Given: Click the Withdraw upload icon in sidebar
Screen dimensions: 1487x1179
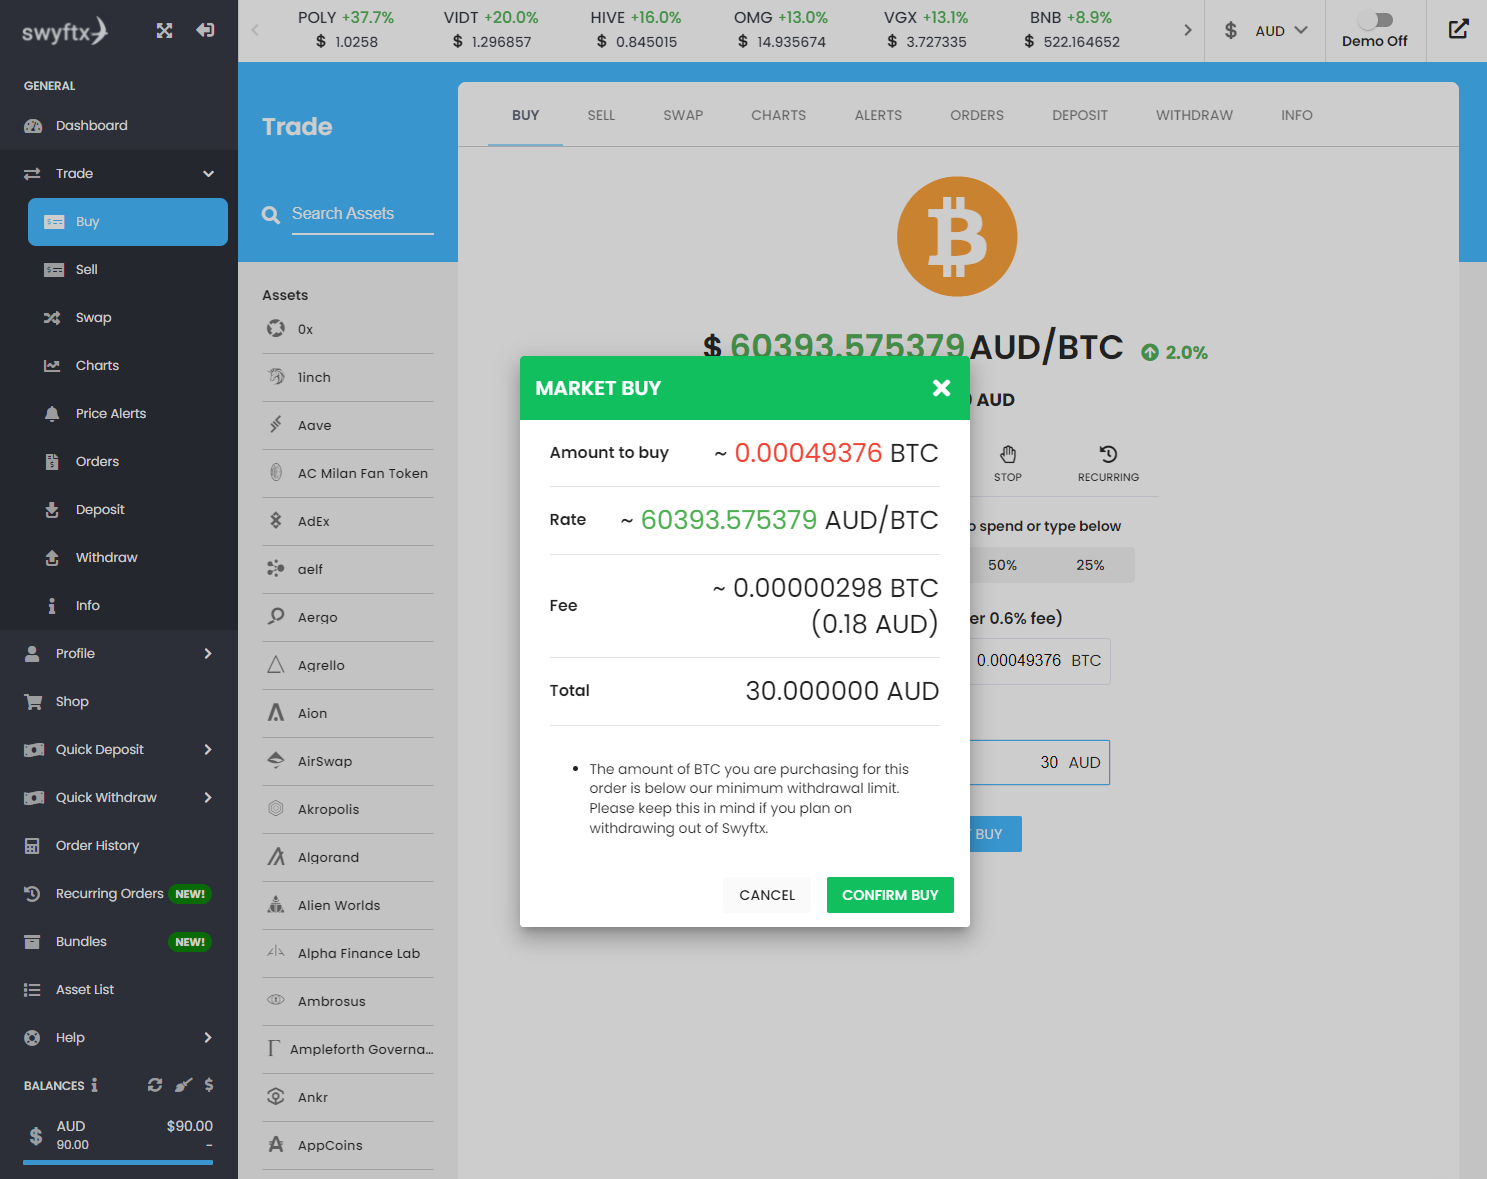Looking at the screenshot, I should 52,558.
